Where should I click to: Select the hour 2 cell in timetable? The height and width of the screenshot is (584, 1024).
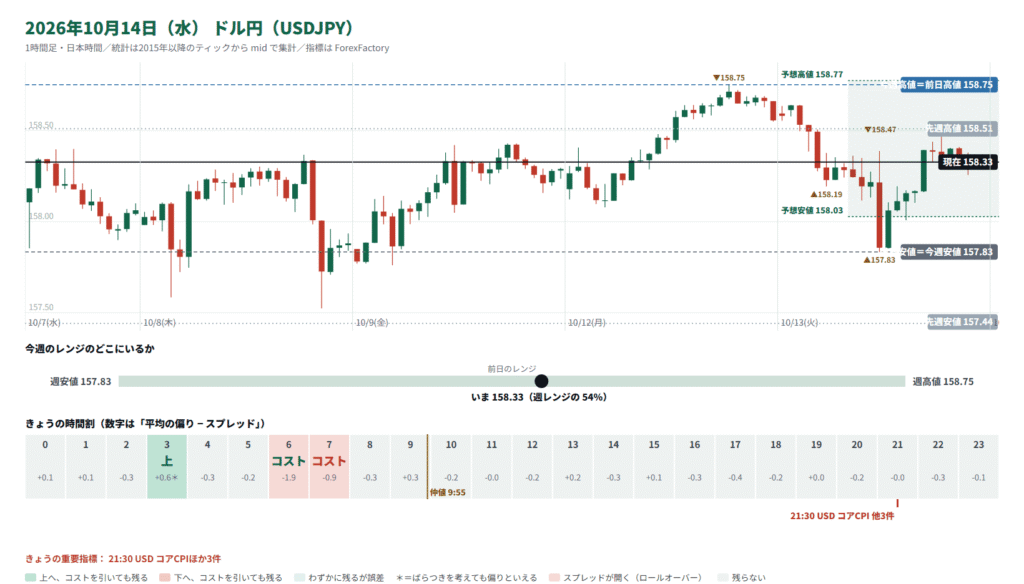click(126, 466)
